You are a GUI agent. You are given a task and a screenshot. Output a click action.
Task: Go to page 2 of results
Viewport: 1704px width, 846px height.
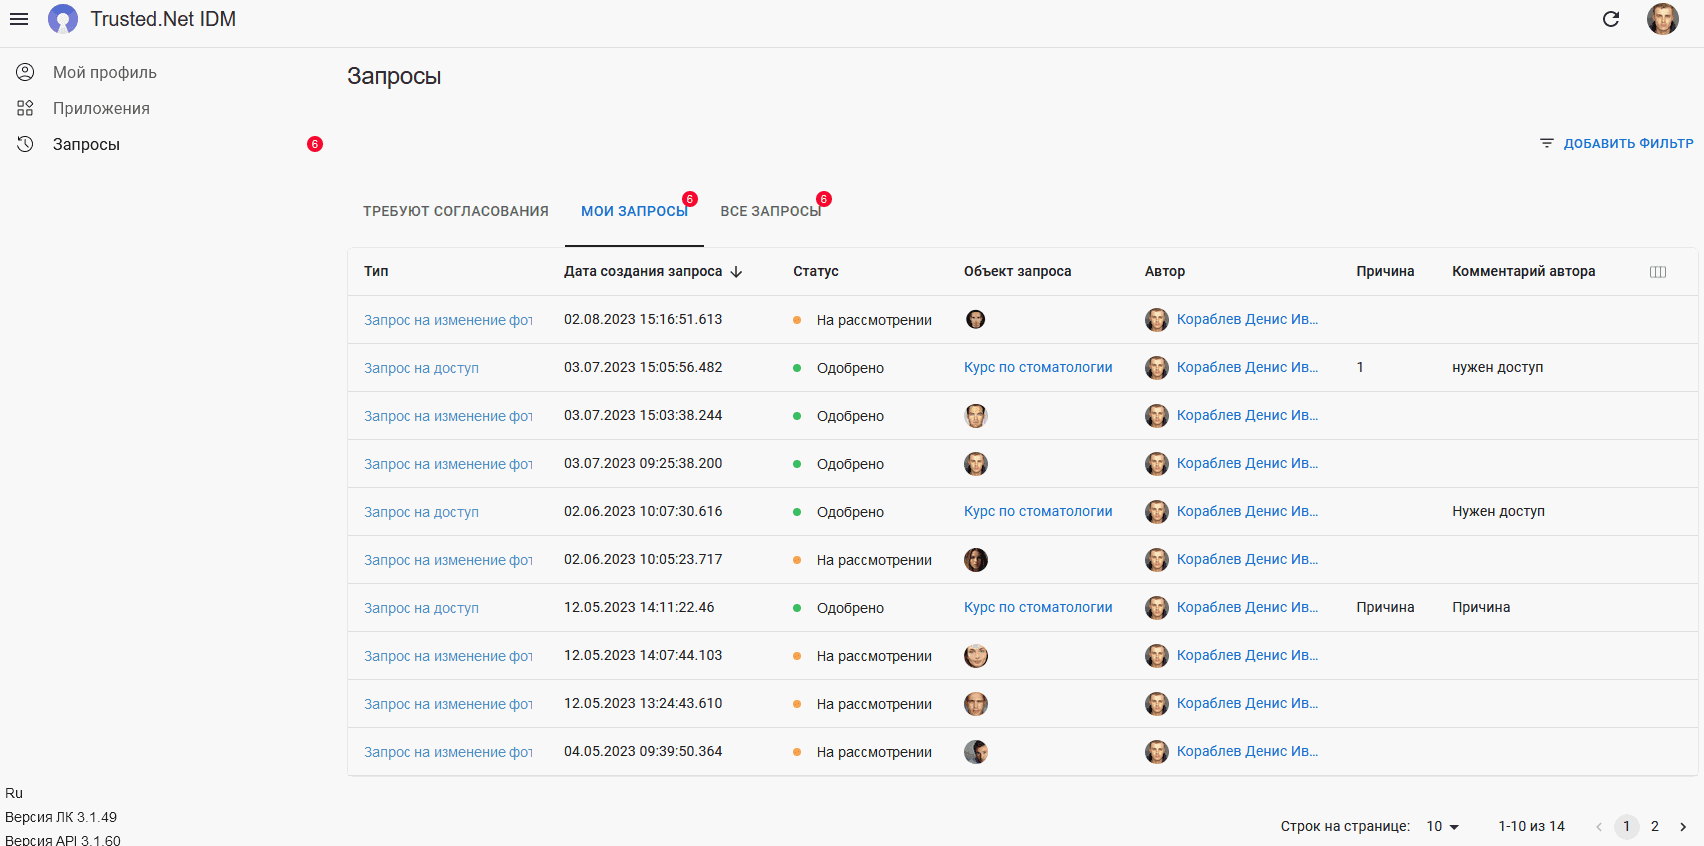(1655, 827)
